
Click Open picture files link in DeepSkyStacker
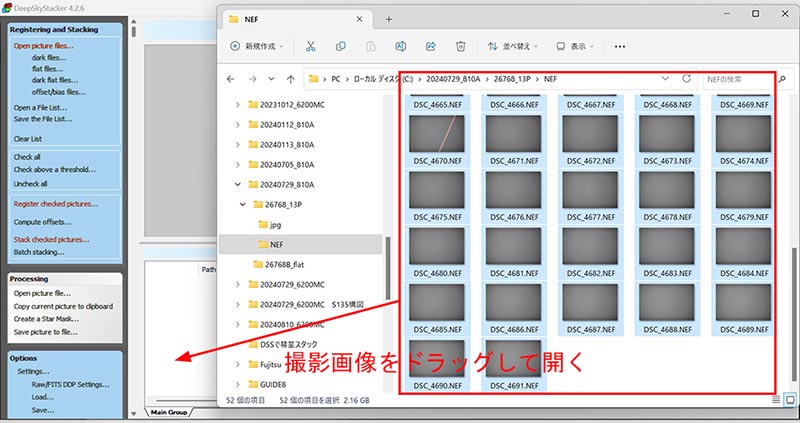[x=43, y=46]
